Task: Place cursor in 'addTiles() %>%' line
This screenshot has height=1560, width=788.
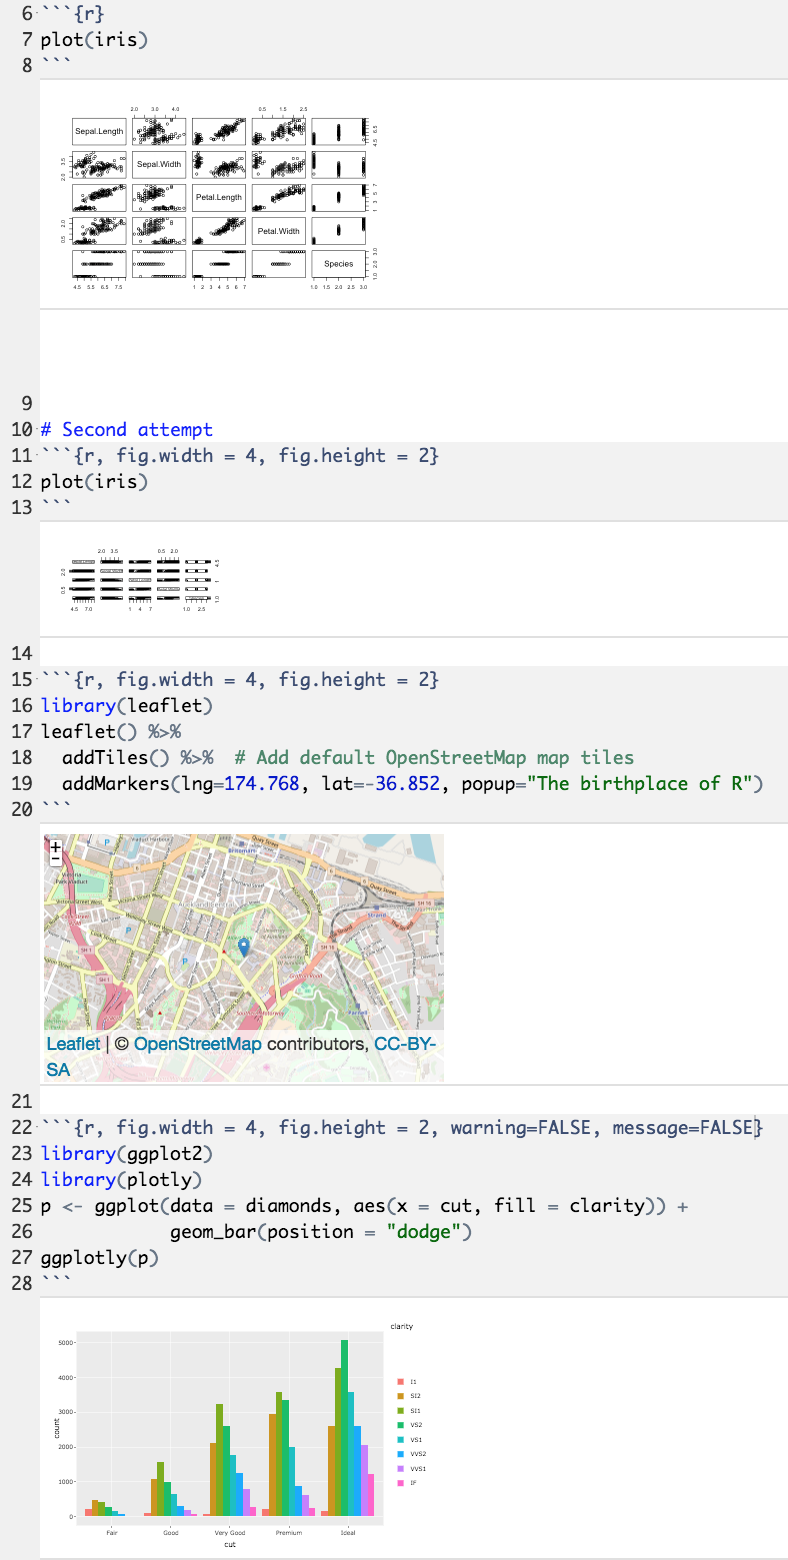Action: (x=137, y=758)
